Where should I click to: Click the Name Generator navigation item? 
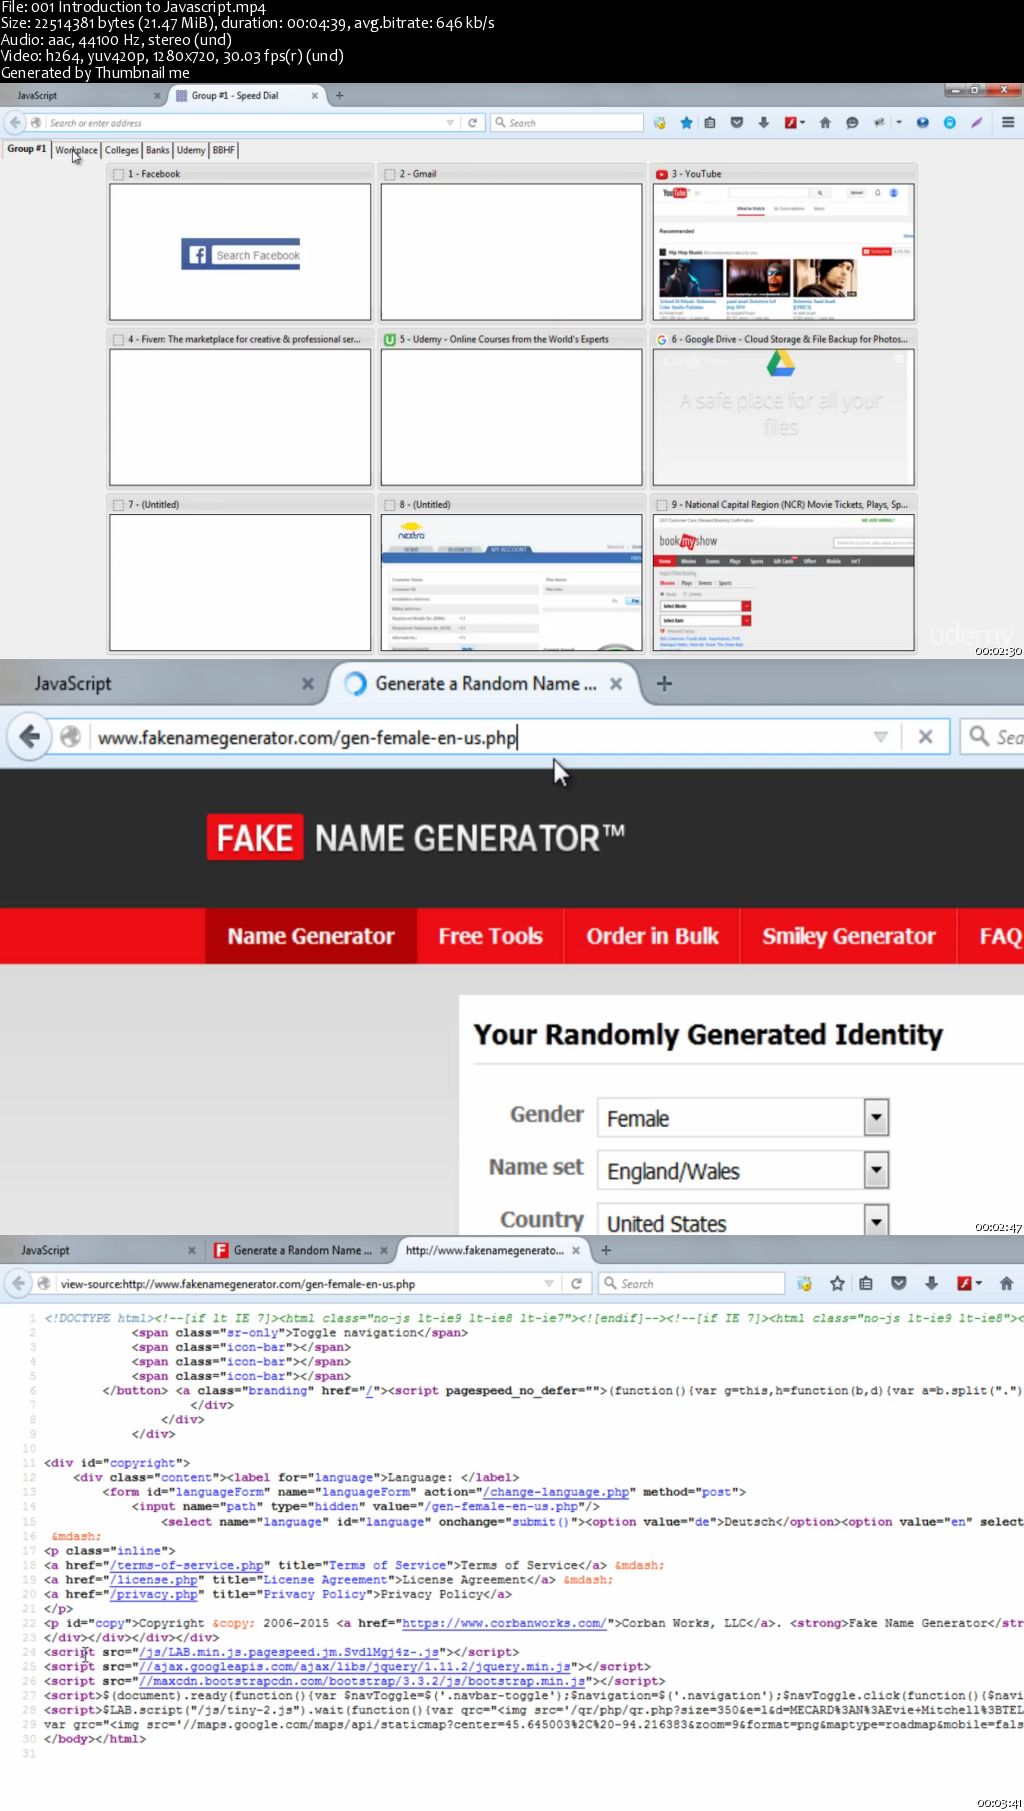click(x=311, y=936)
